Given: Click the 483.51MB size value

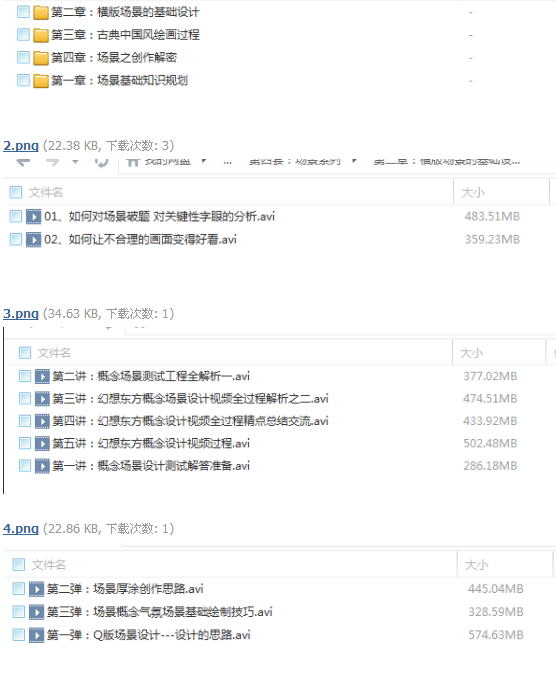Looking at the screenshot, I should (492, 216).
